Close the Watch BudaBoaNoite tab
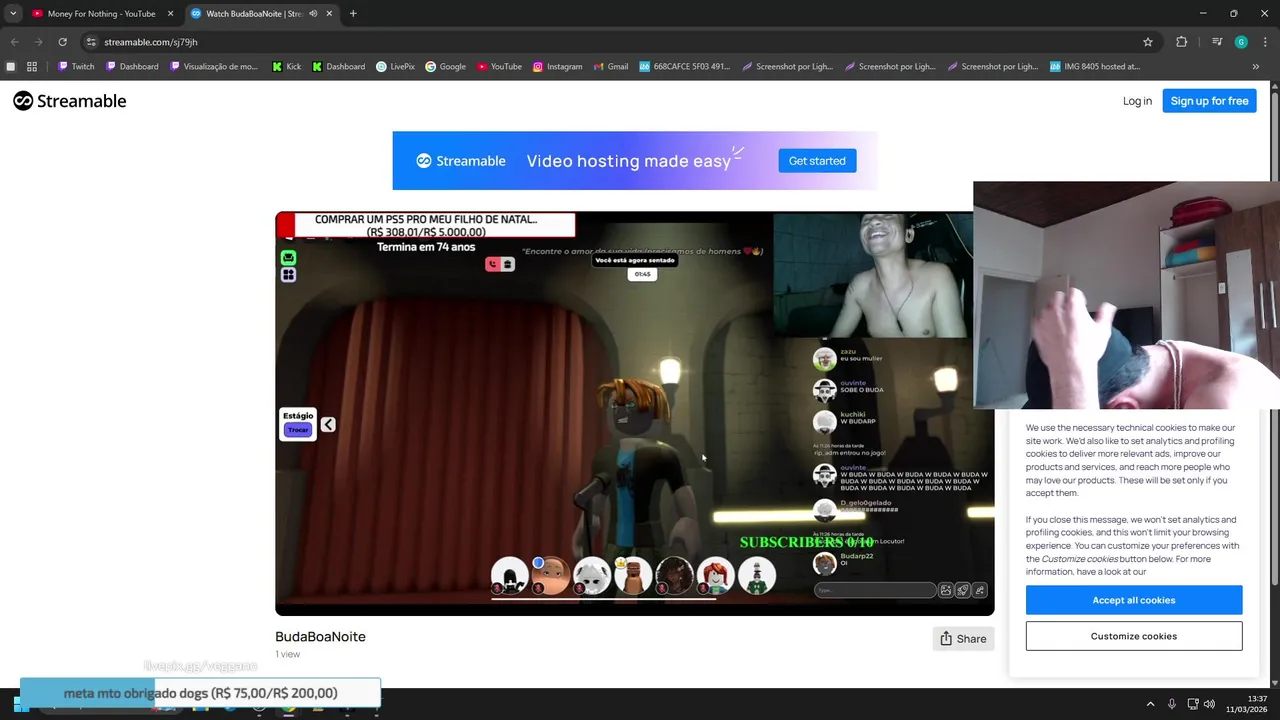The width and height of the screenshot is (1280, 720). point(329,14)
